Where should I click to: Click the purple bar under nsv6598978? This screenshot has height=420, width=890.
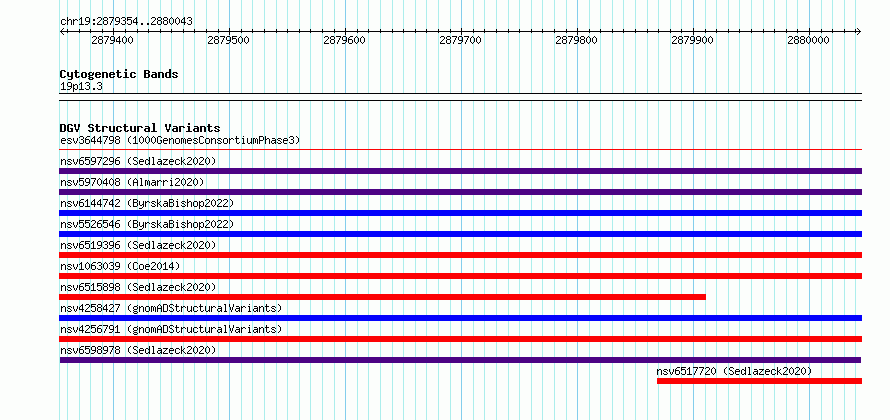coord(460,360)
